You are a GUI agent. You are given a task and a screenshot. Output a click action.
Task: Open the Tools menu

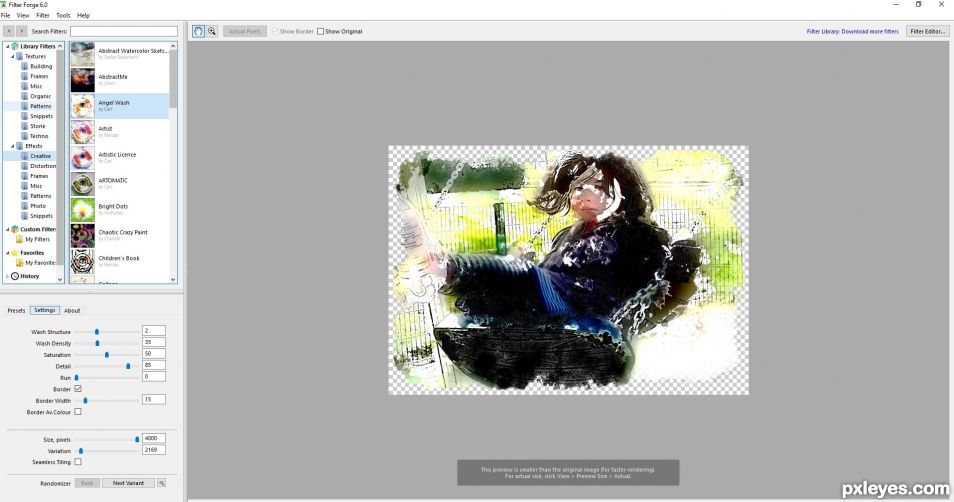point(63,15)
